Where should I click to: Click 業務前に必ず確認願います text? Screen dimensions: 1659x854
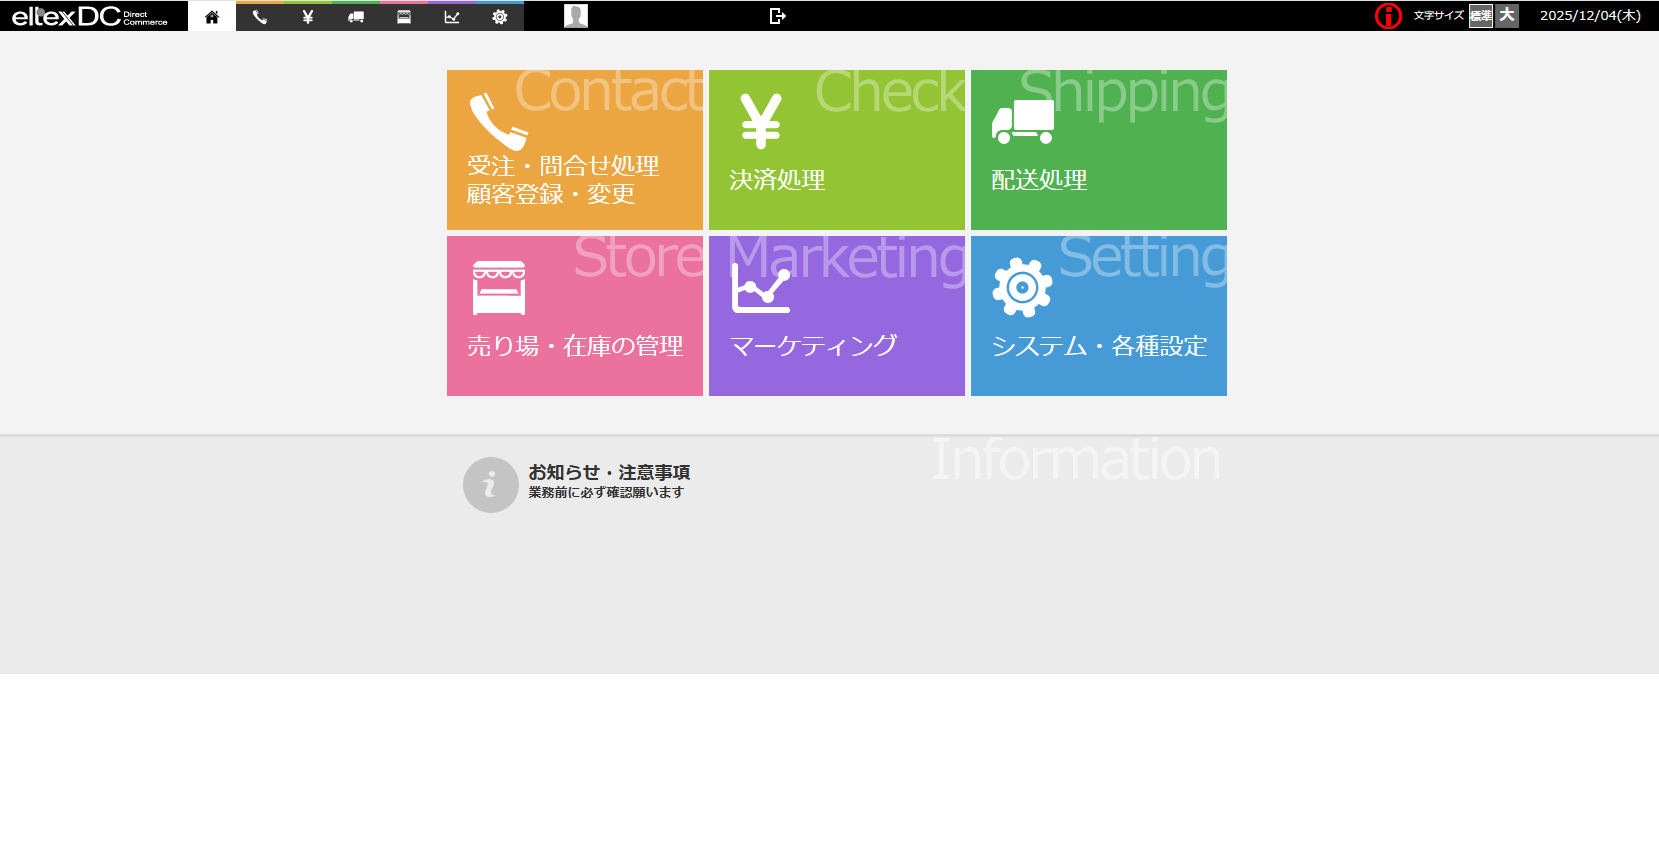pyautogui.click(x=606, y=492)
